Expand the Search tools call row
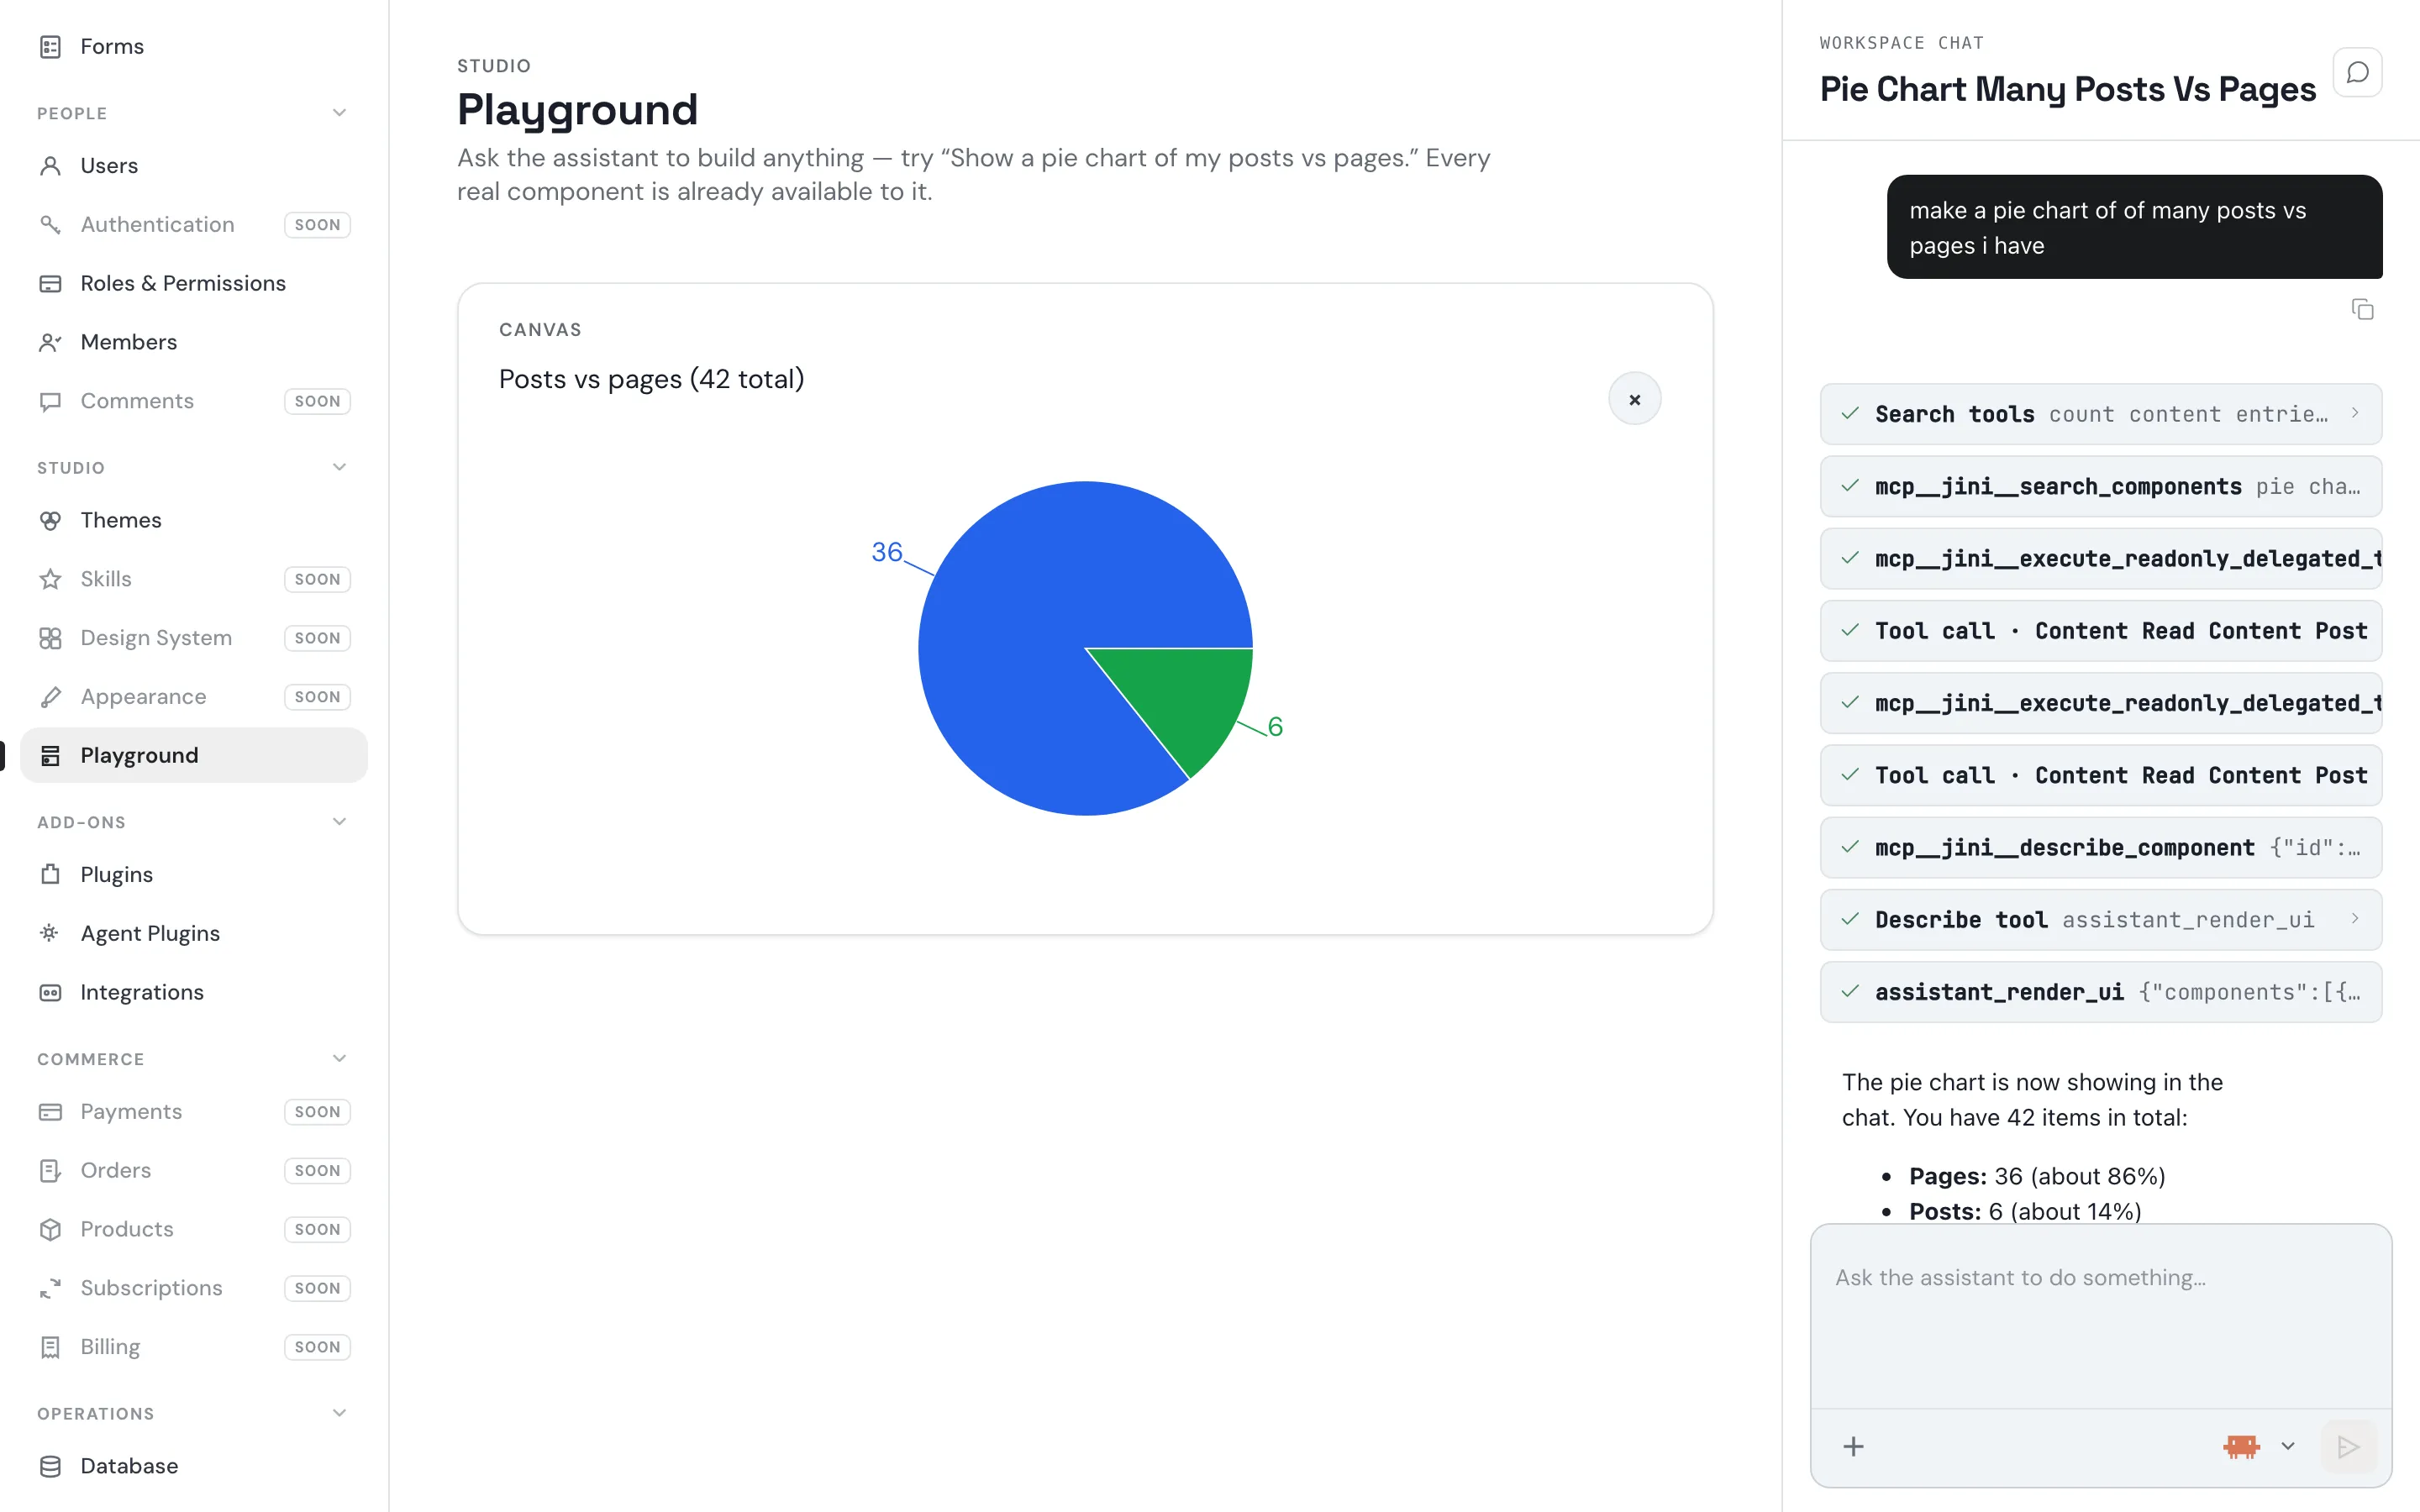This screenshot has width=2420, height=1512. click(2100, 414)
